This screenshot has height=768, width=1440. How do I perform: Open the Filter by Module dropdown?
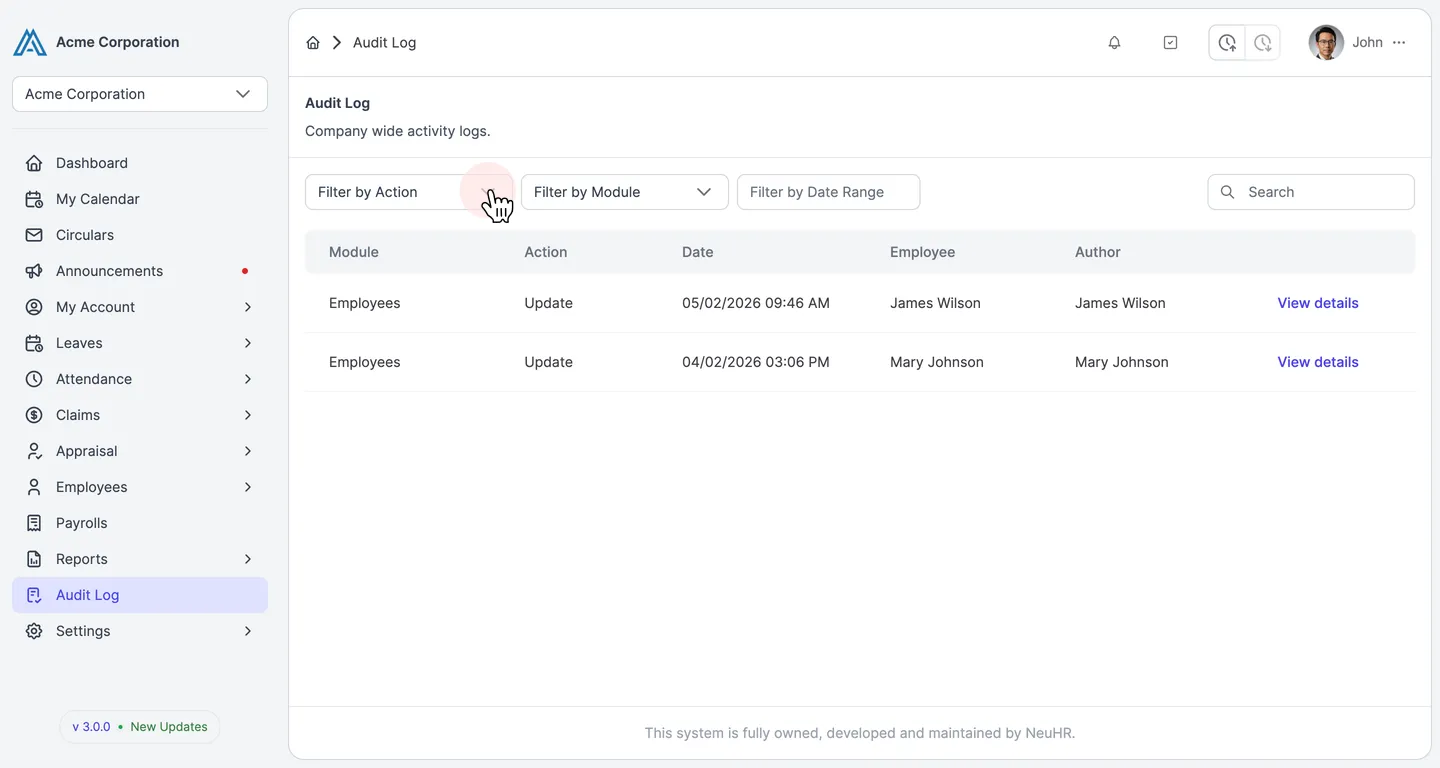click(625, 192)
